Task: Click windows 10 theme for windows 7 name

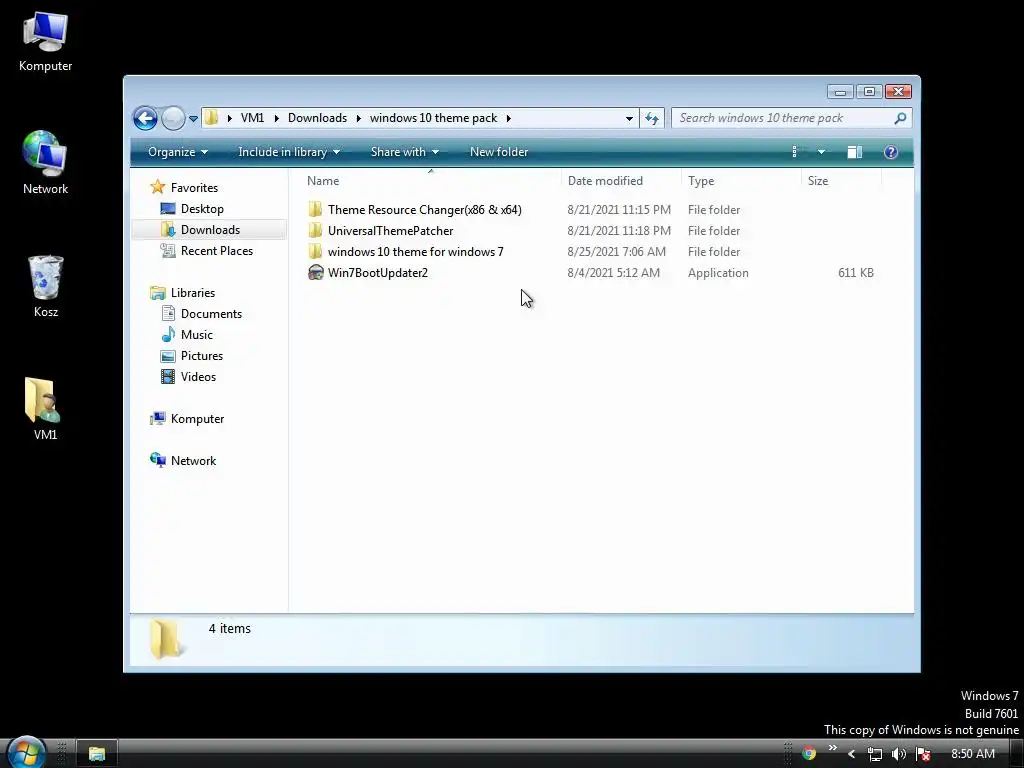Action: tap(415, 251)
